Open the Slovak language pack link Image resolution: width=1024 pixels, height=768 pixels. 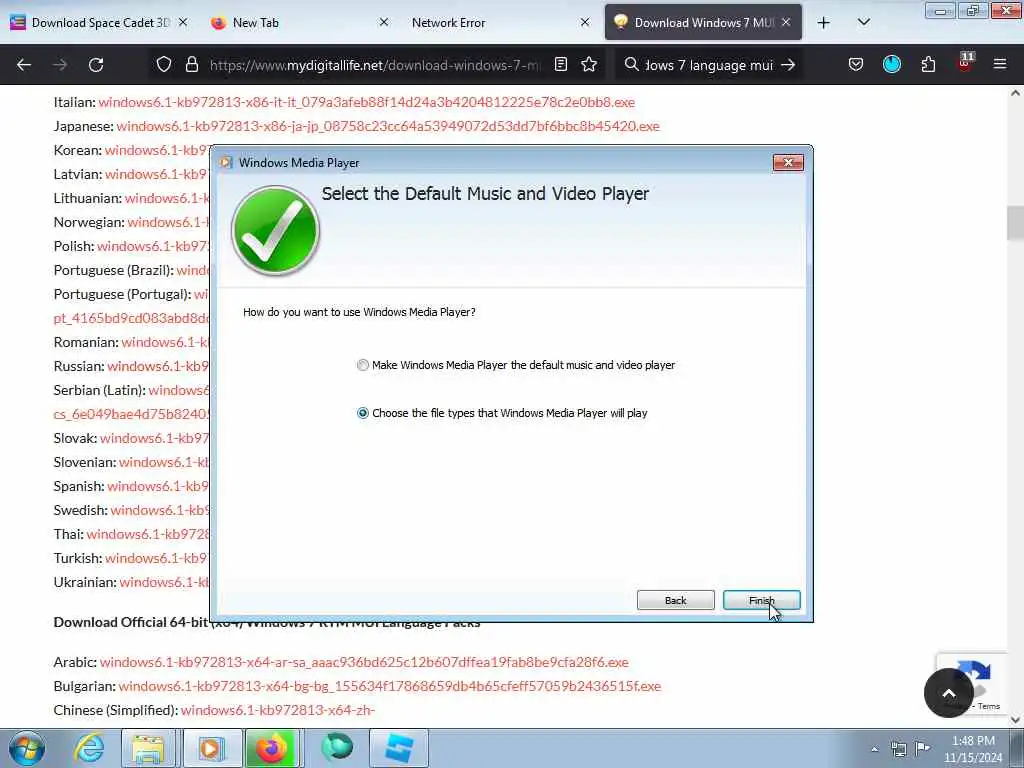click(x=154, y=438)
